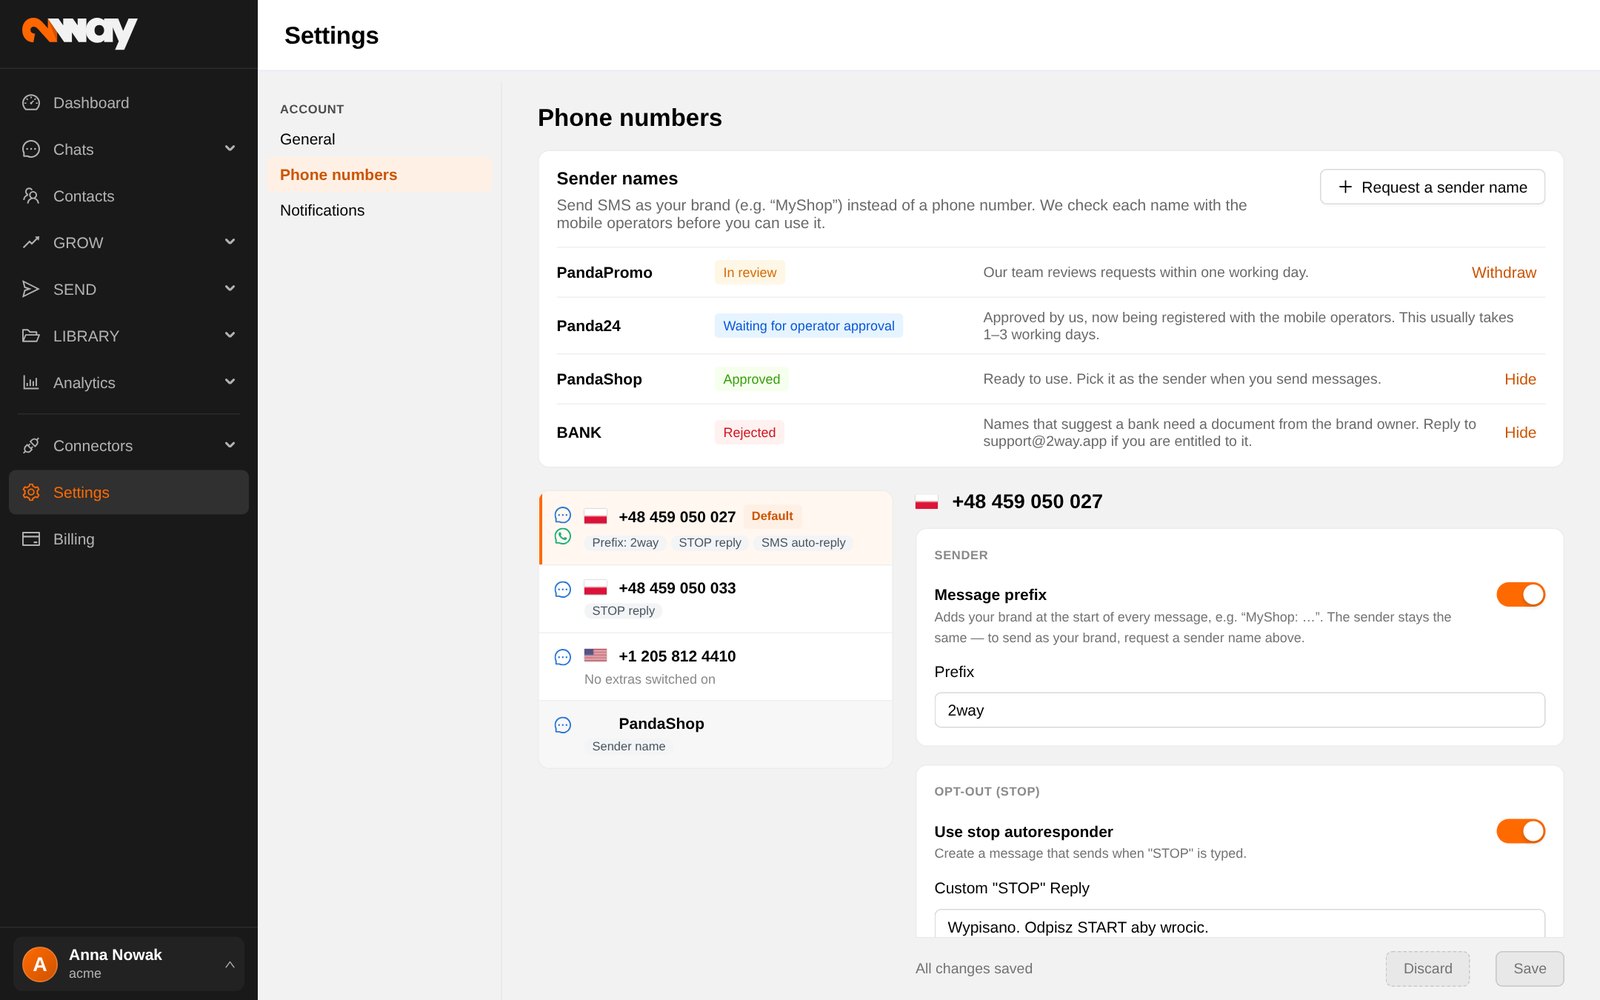The width and height of the screenshot is (1600, 1000).
Task: Click the SMS bubble icon beside PandaShop sender
Action: [x=563, y=725]
